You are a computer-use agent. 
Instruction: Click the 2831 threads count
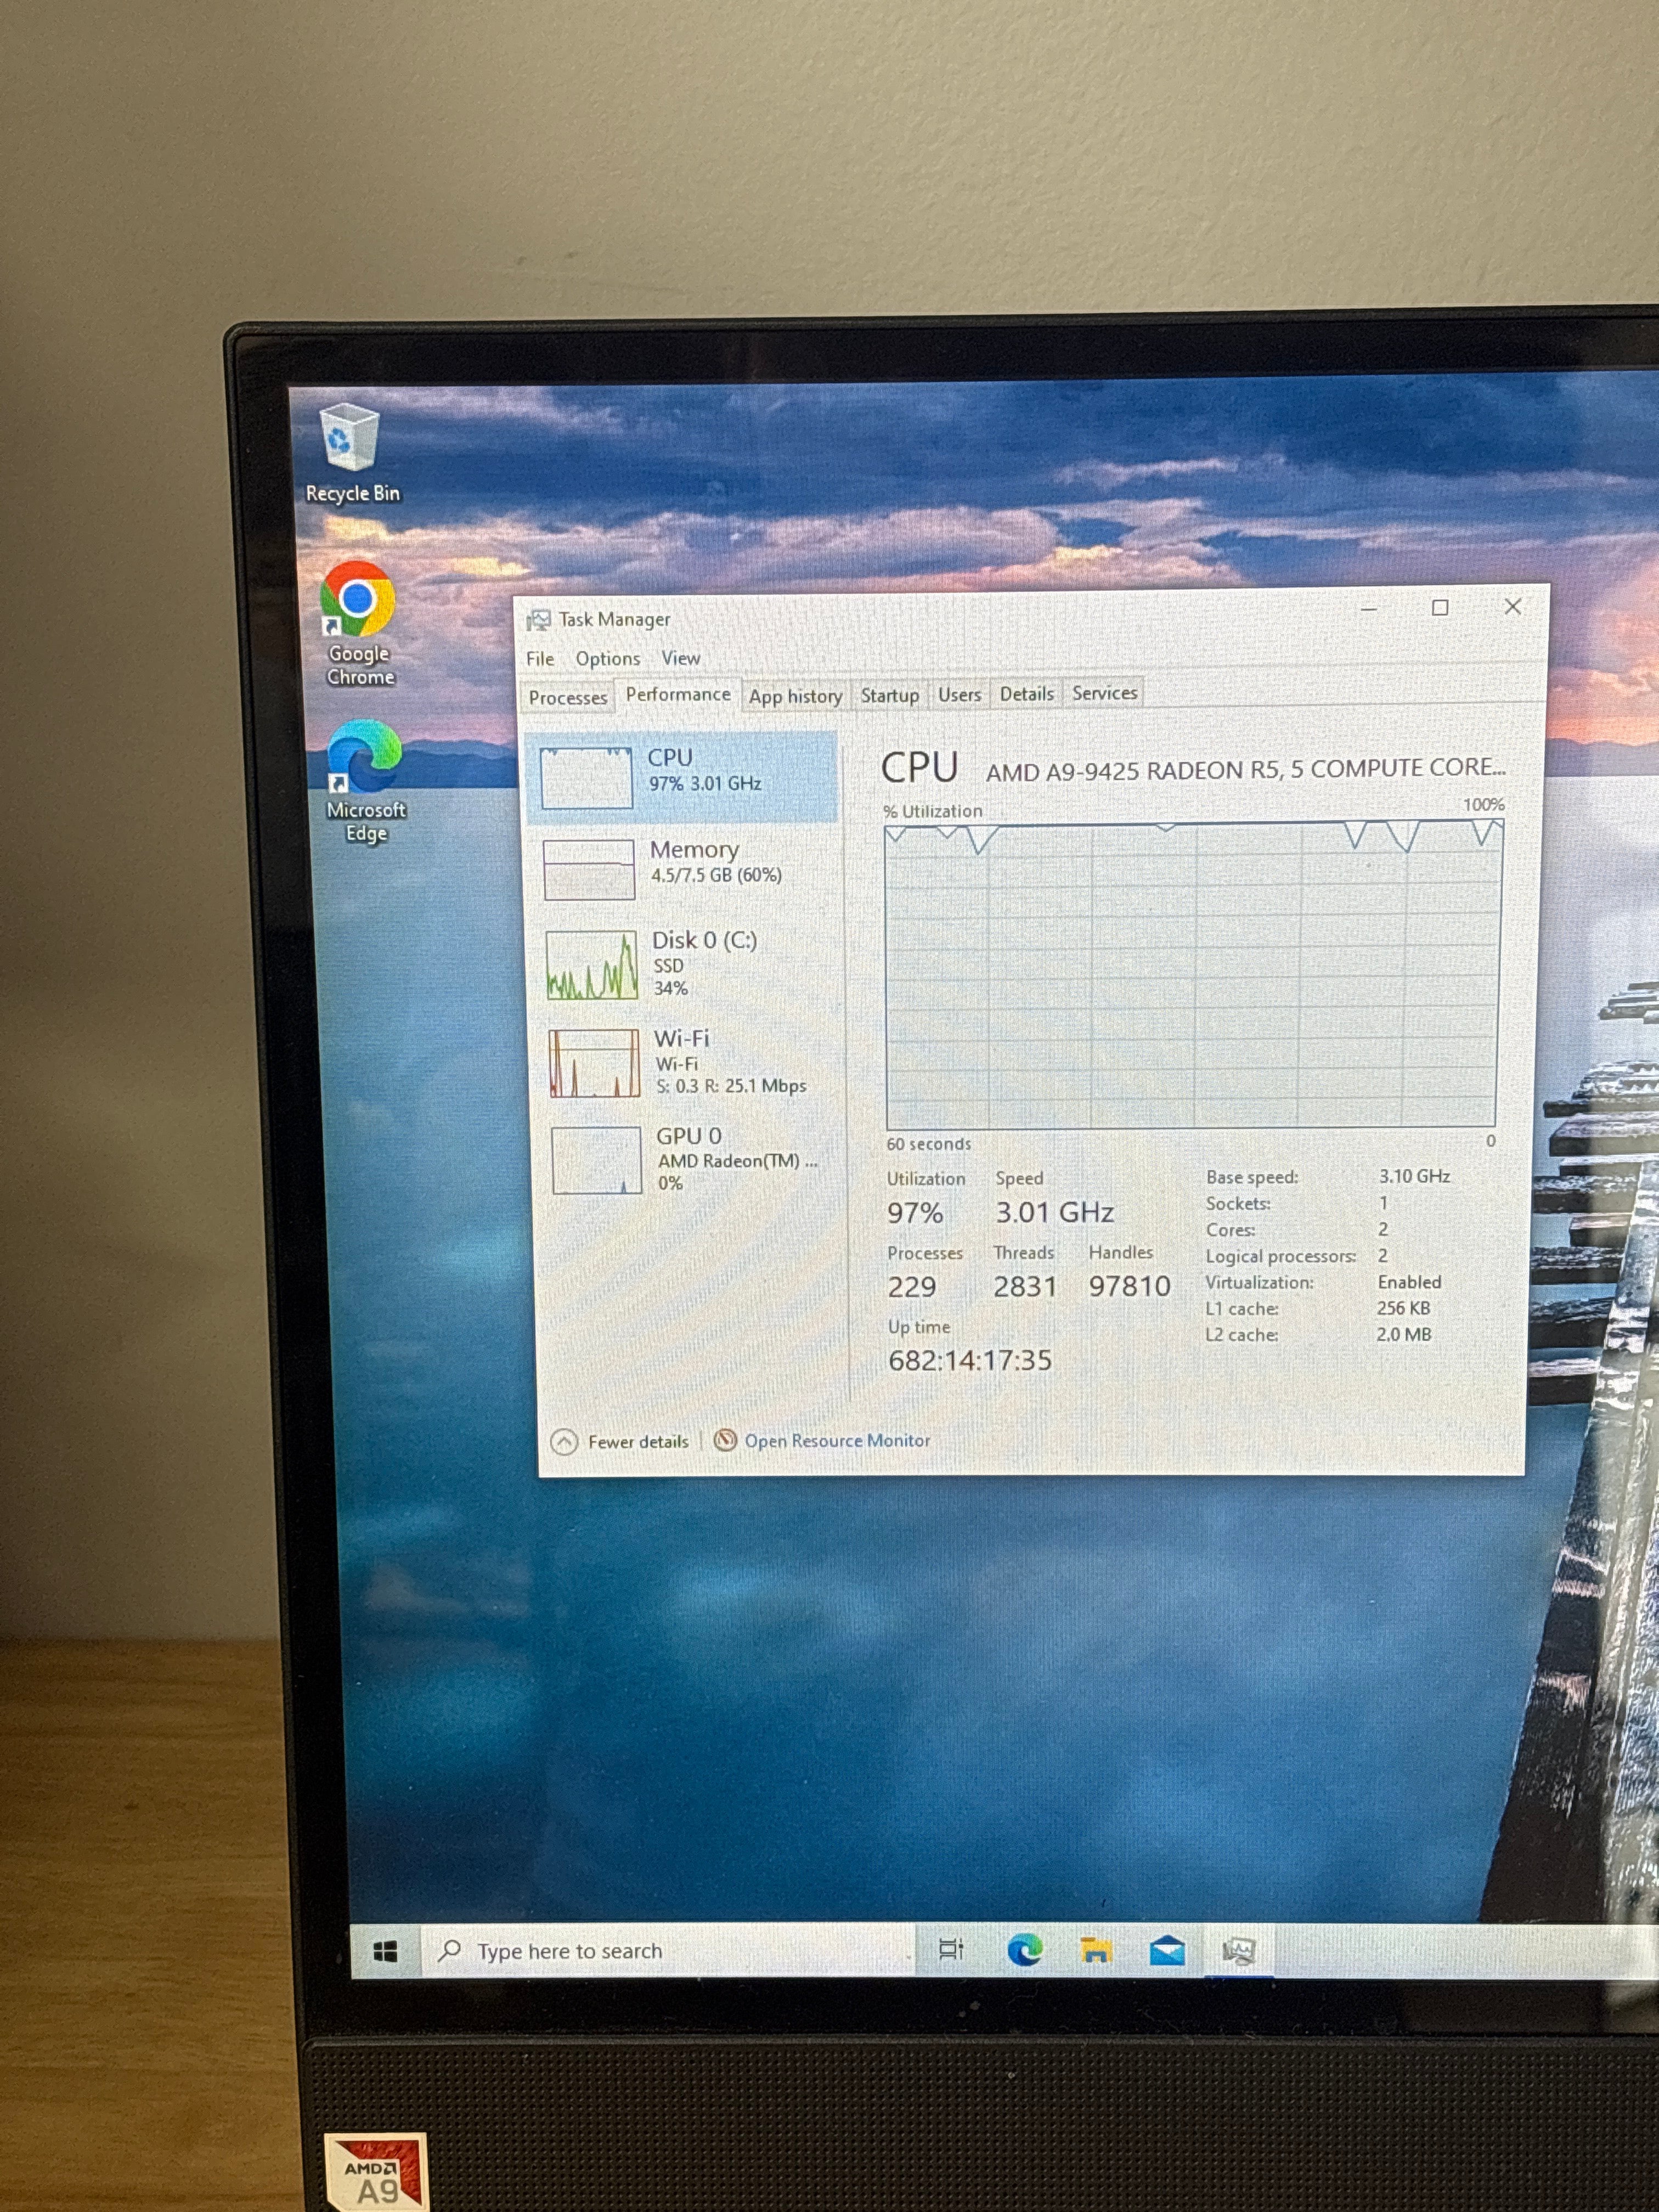coord(1024,1286)
